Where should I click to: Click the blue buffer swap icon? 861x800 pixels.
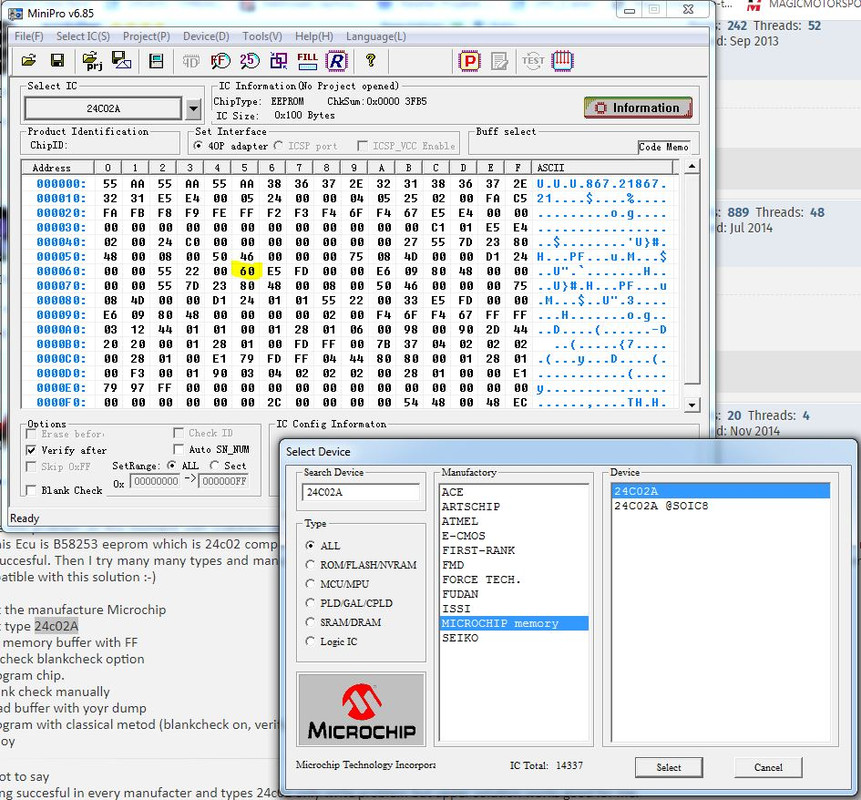pos(278,61)
